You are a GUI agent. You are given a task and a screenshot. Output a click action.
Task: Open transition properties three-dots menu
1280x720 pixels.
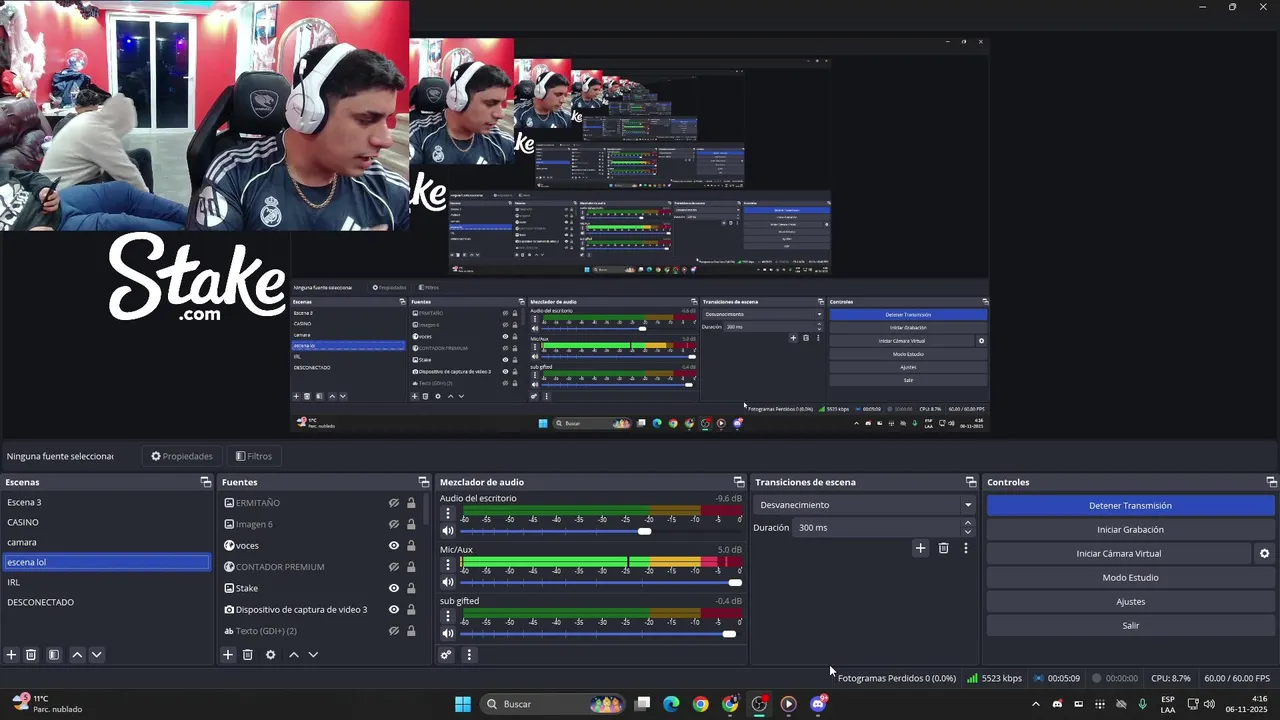[966, 548]
